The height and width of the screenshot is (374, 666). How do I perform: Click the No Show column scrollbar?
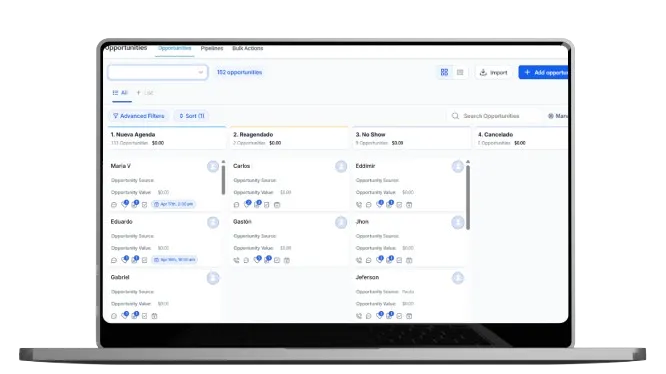click(468, 197)
